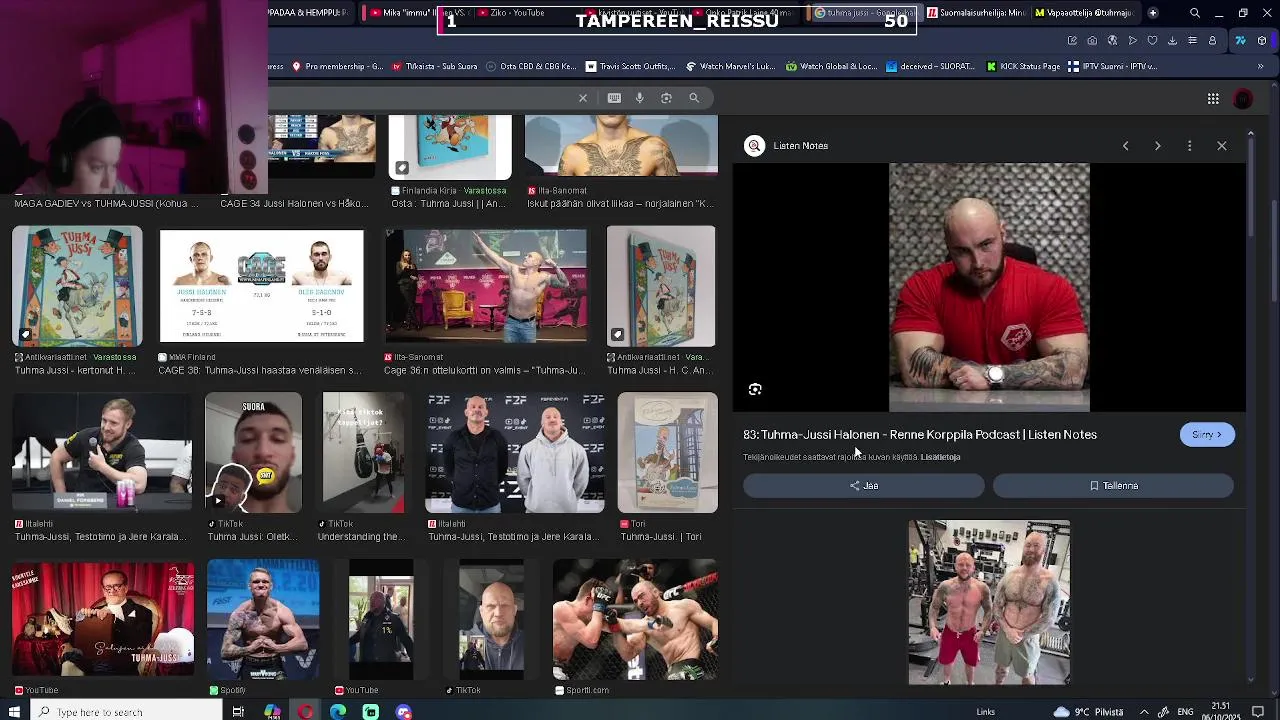1280x720 pixels.
Task: Open the Travis Scott Outfits bookmark
Action: pyautogui.click(x=631, y=67)
